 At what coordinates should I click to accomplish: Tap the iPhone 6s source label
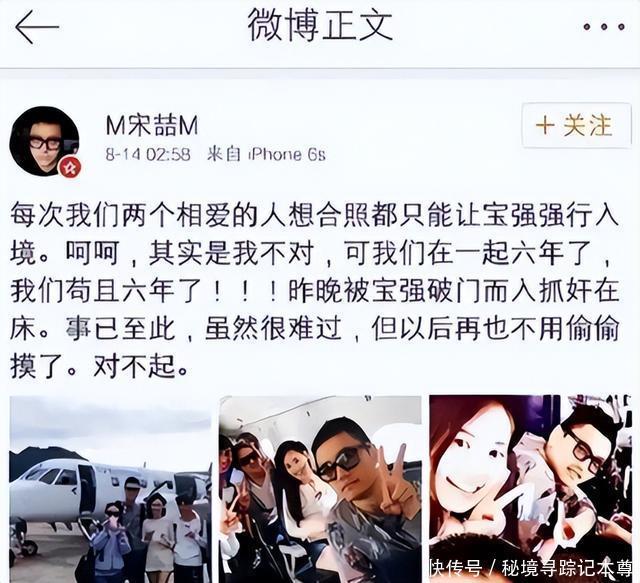[287, 155]
